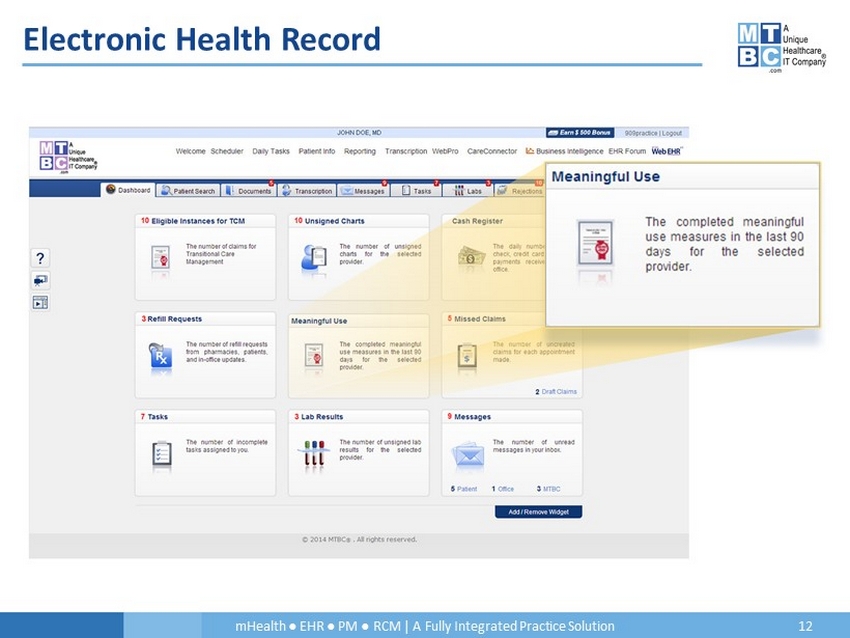Screen dimensions: 850x638
Task: Open the Messages tab
Action: (363, 191)
